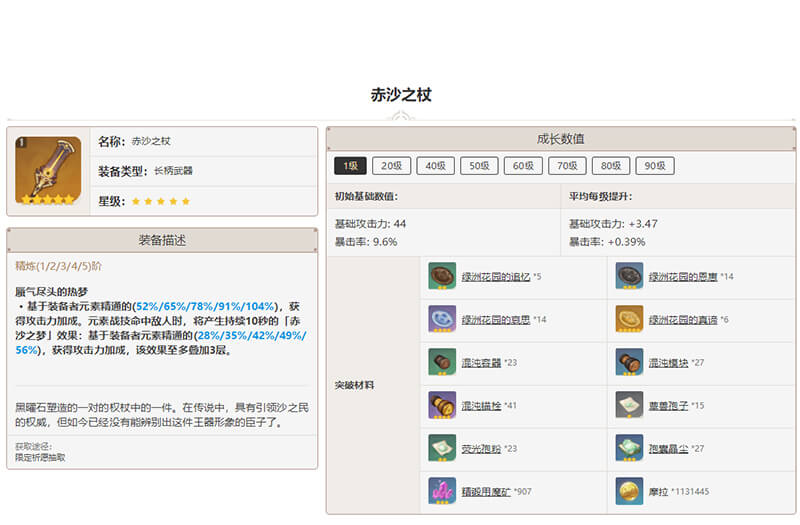Select the 1级 level tab
This screenshot has height=525, width=800.
[x=350, y=166]
